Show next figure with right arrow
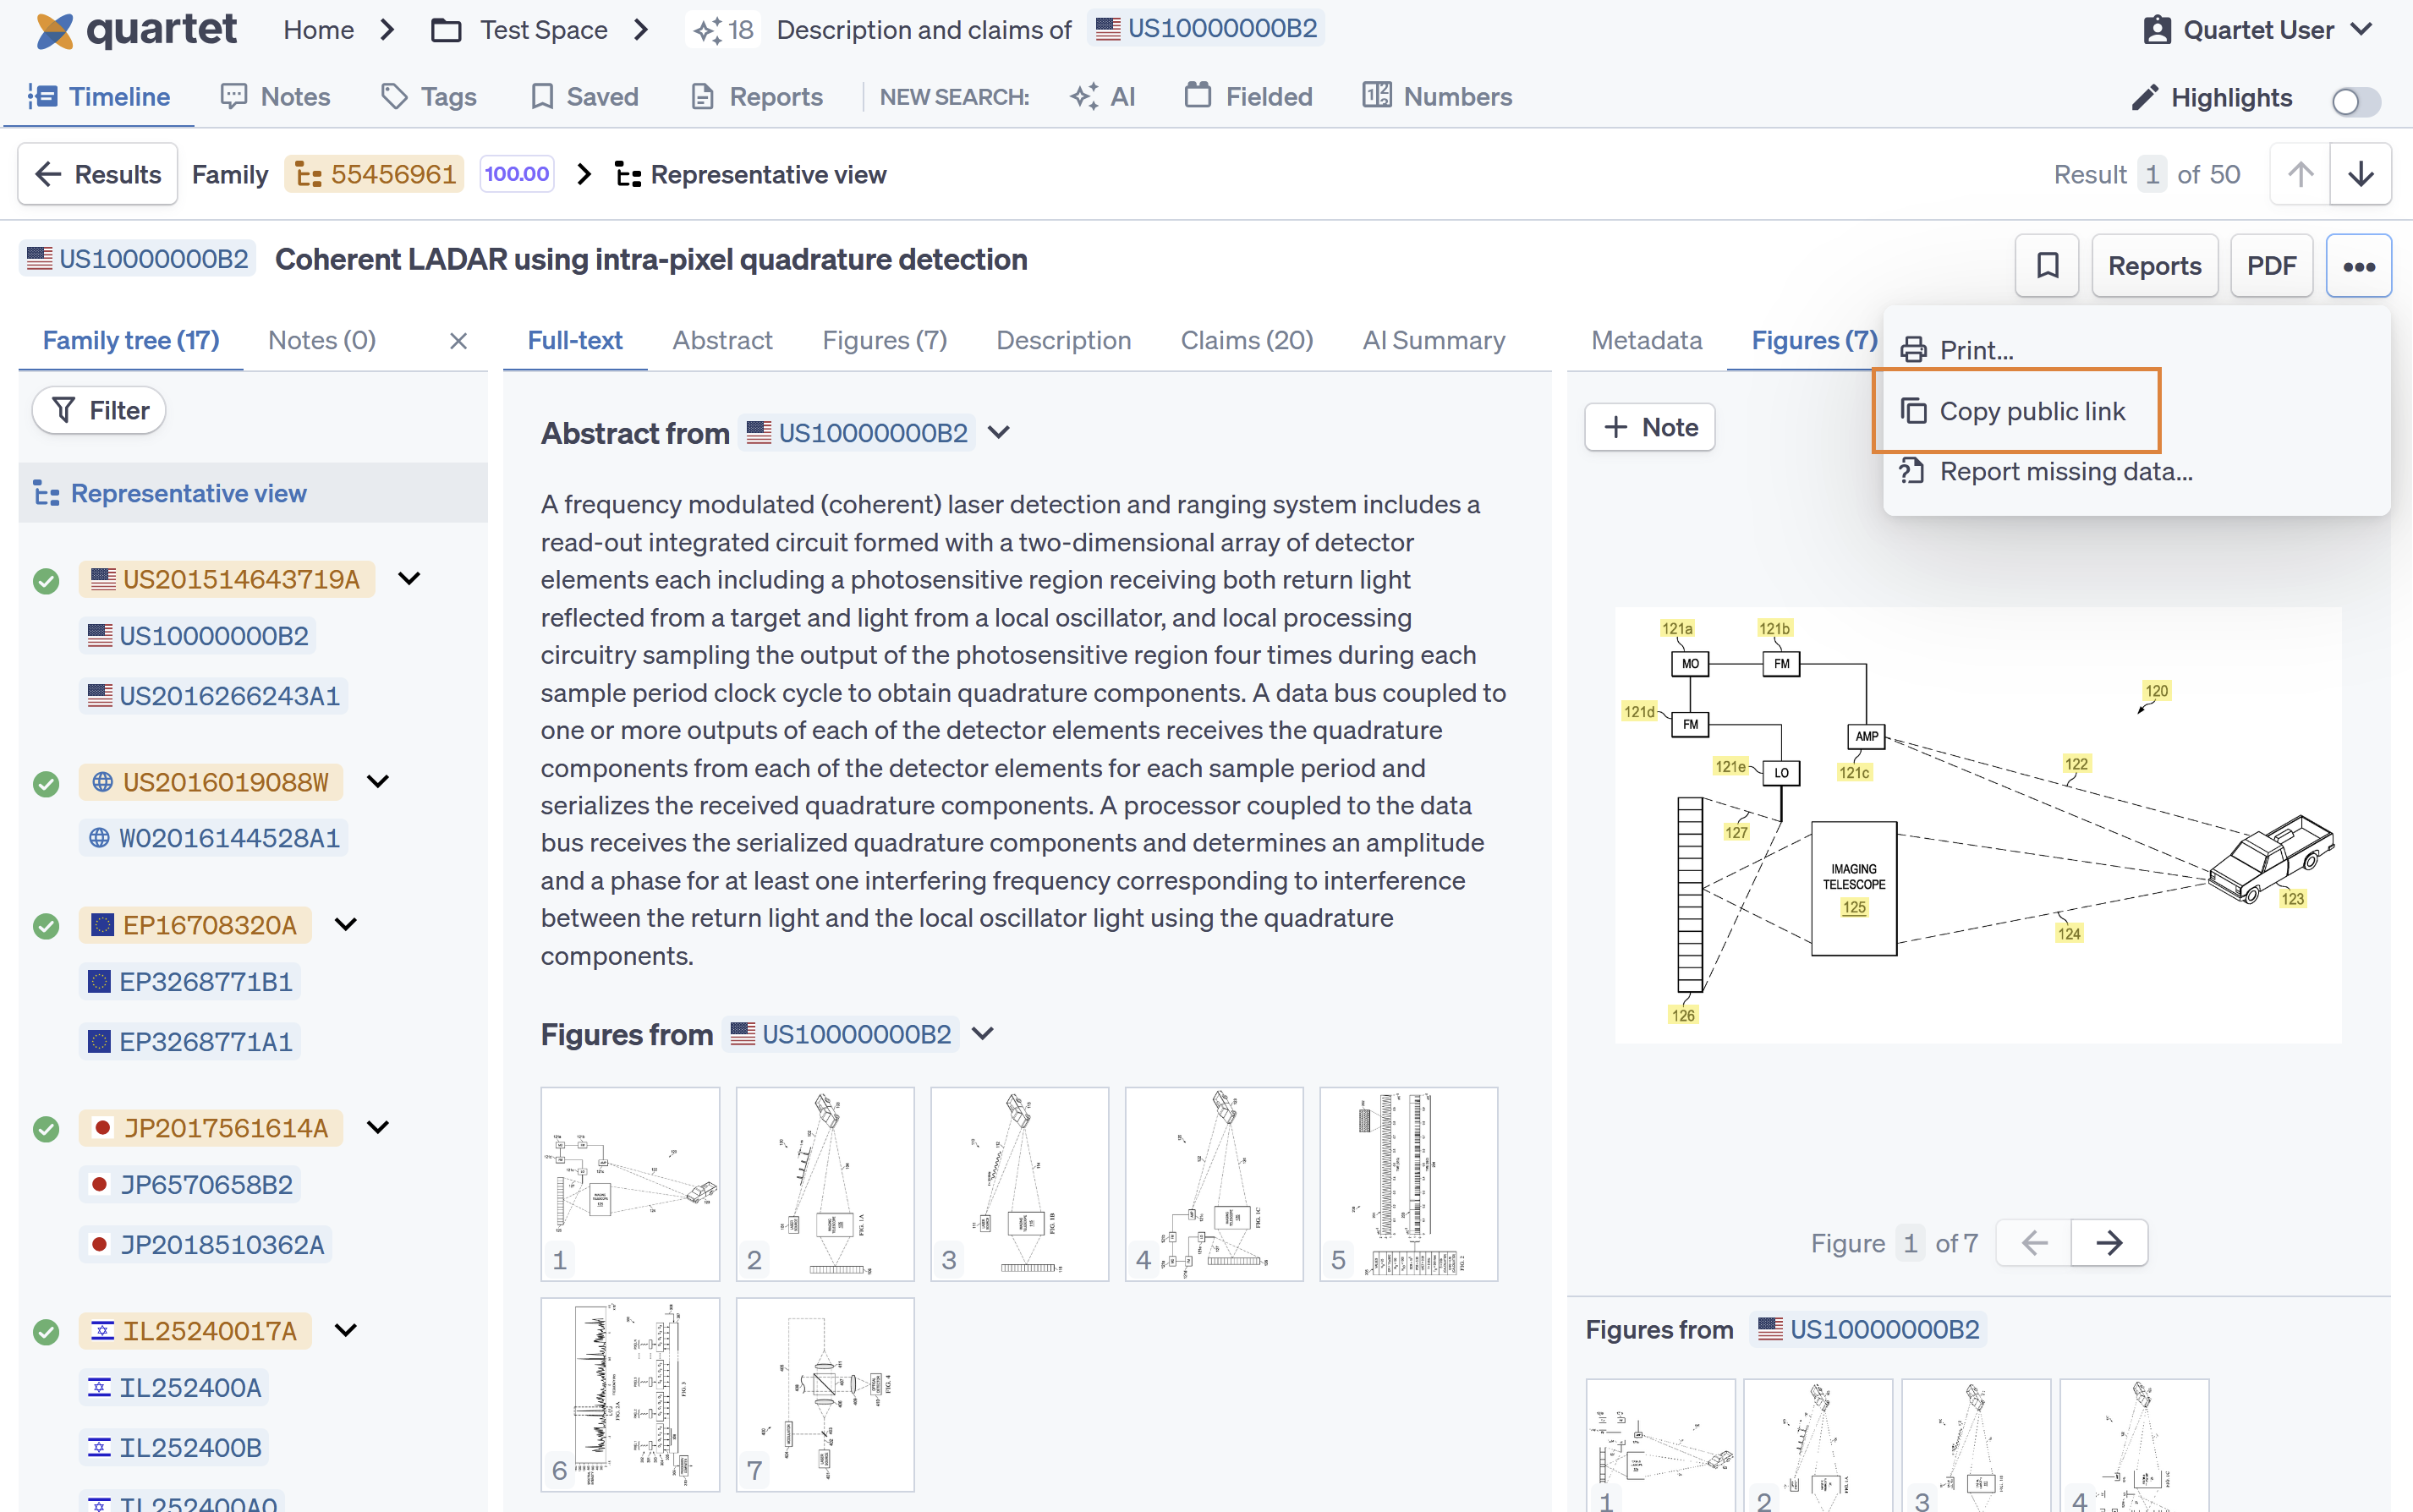Image resolution: width=2413 pixels, height=1512 pixels. pyautogui.click(x=2108, y=1243)
